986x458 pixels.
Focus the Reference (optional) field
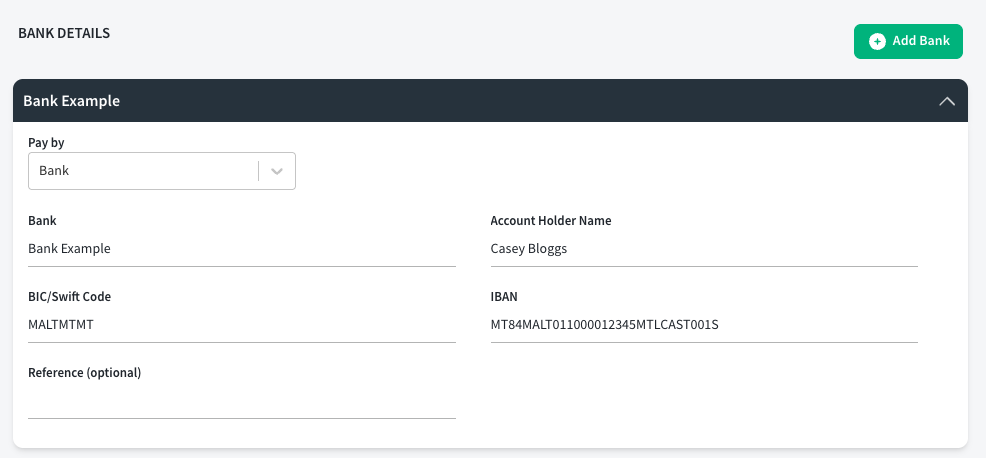point(241,401)
